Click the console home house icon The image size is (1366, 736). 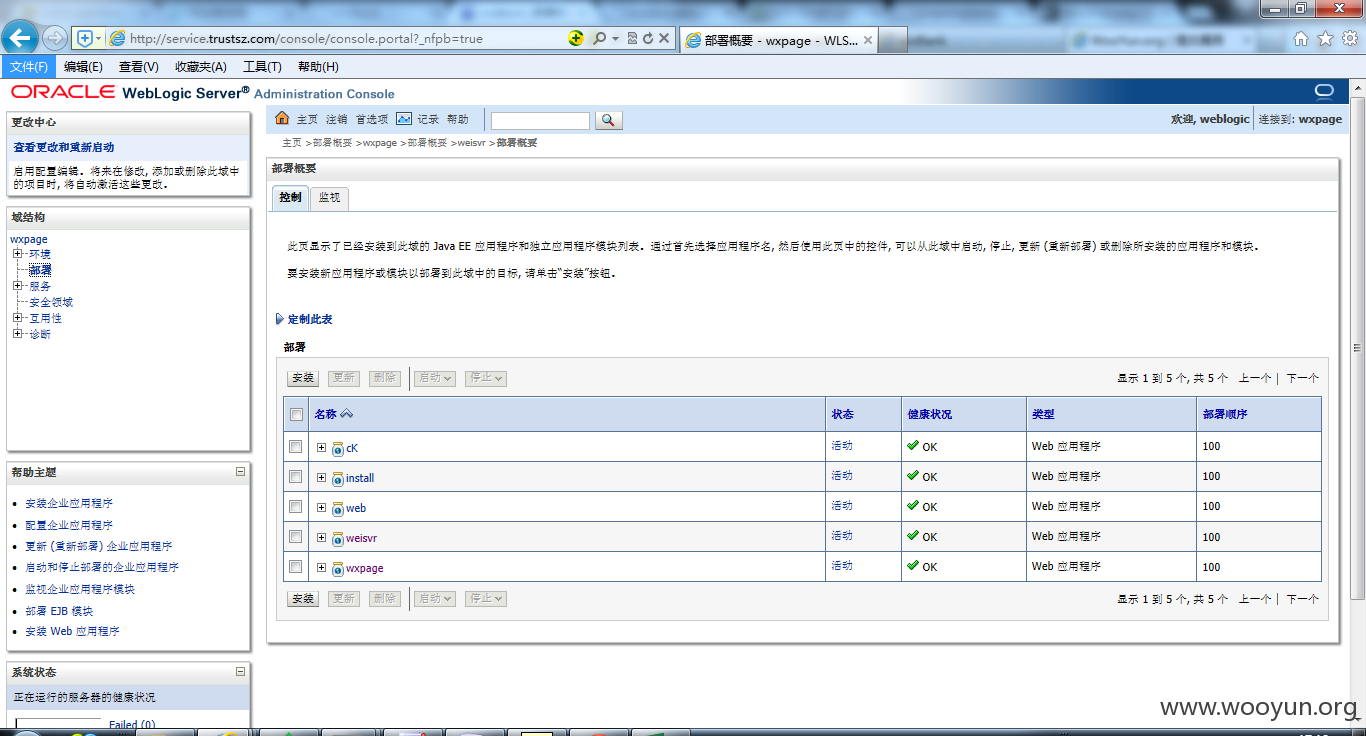282,118
